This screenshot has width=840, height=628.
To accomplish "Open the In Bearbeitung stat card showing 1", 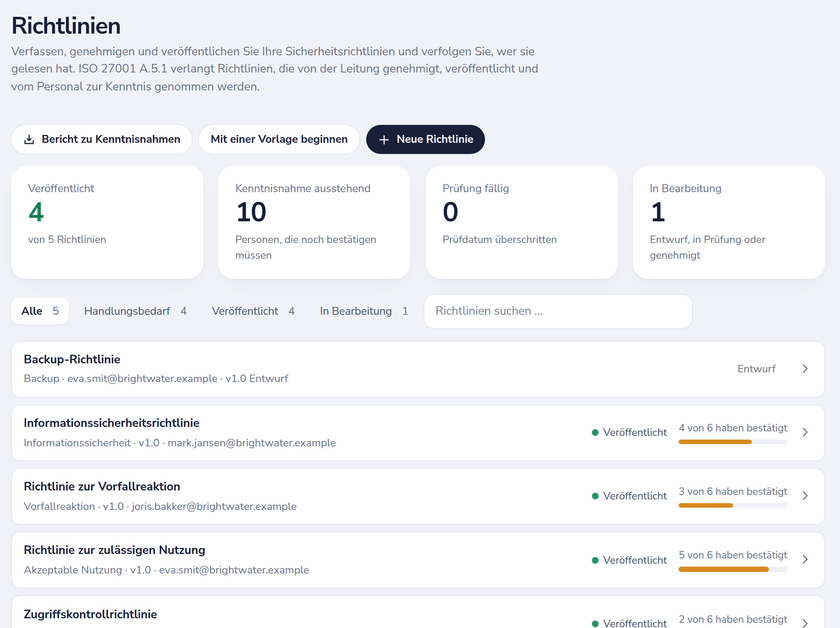I will pyautogui.click(x=729, y=222).
